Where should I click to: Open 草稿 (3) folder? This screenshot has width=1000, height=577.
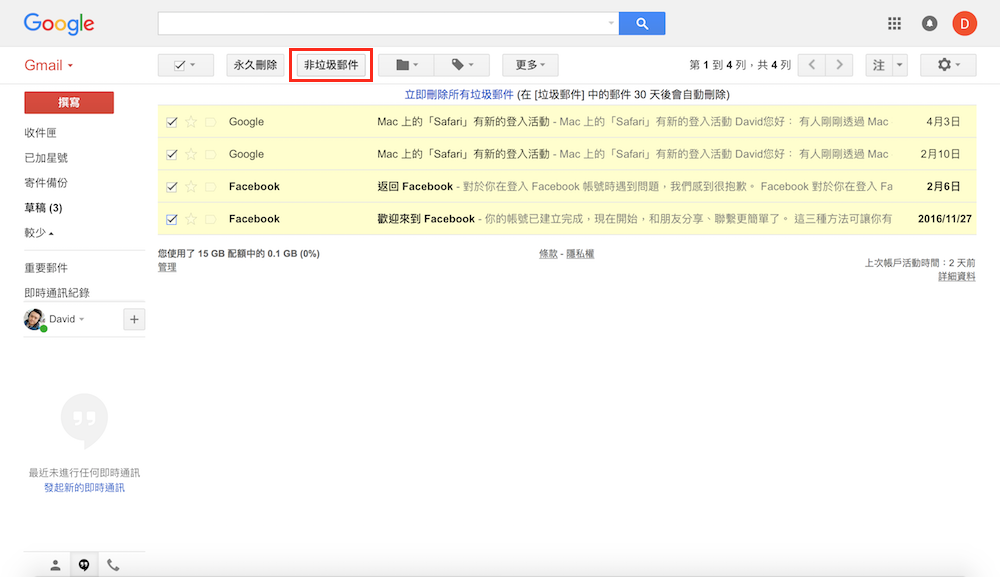point(44,208)
